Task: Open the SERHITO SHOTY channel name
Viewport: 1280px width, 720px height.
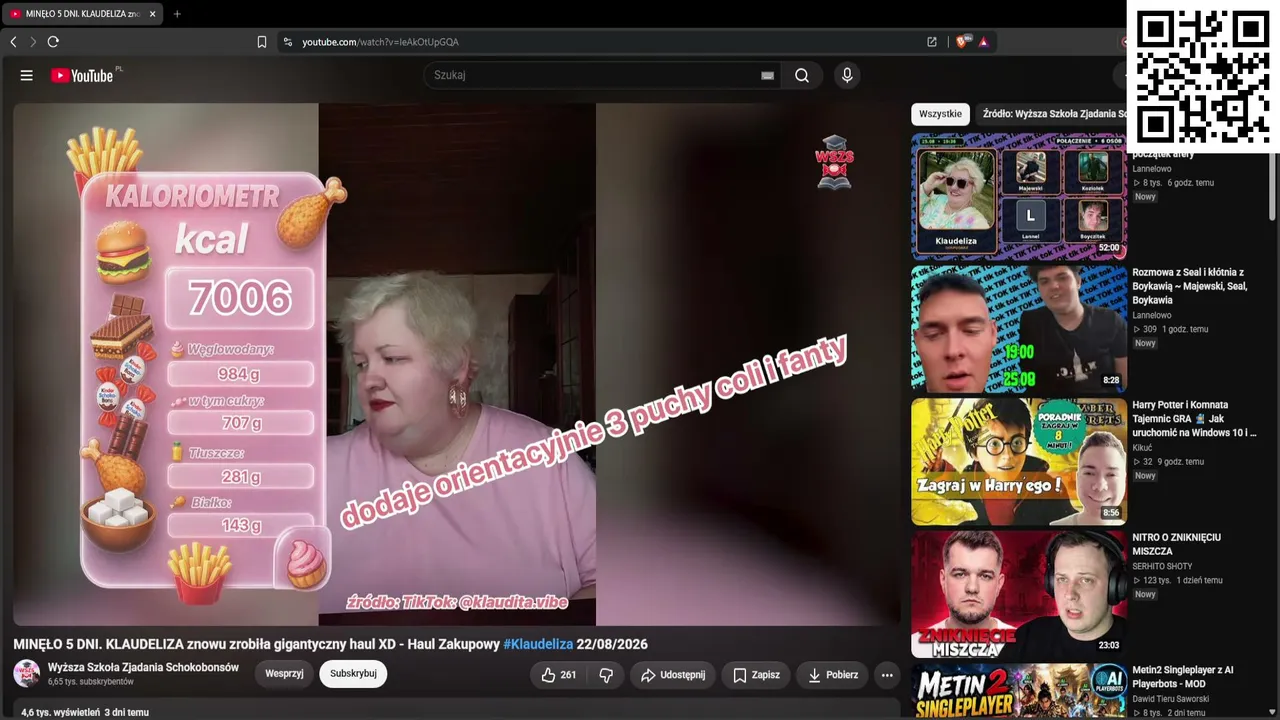Action: click(x=1163, y=567)
